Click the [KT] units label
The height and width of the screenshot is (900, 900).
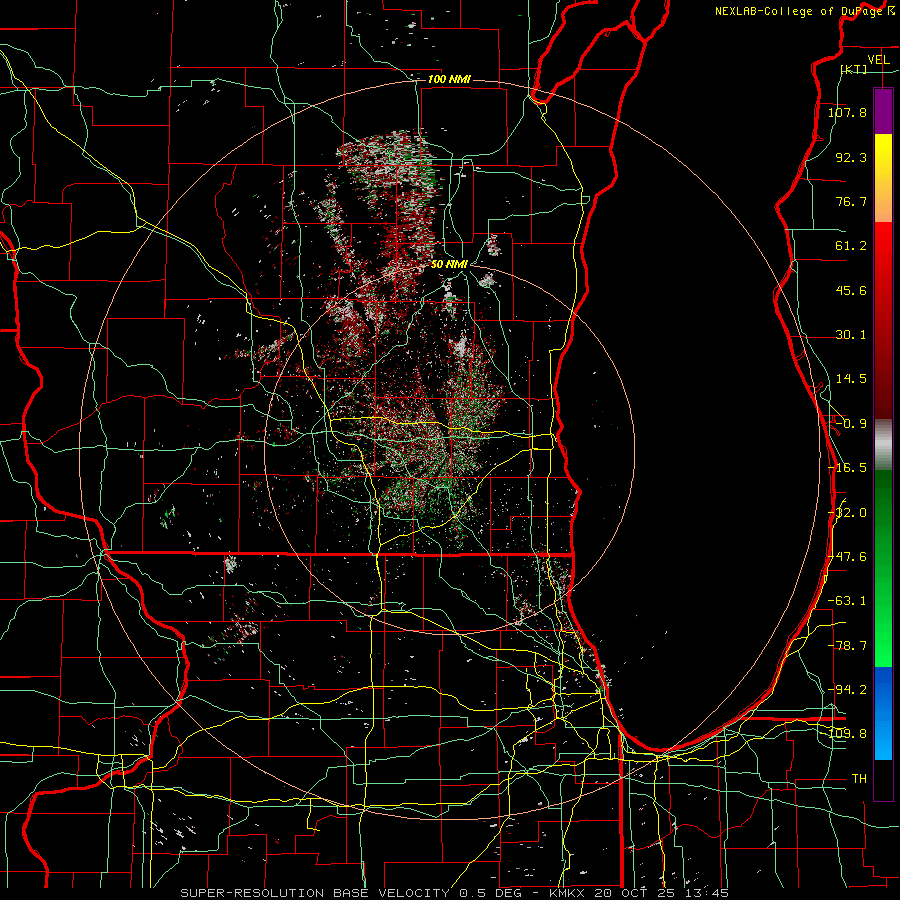[x=854, y=69]
